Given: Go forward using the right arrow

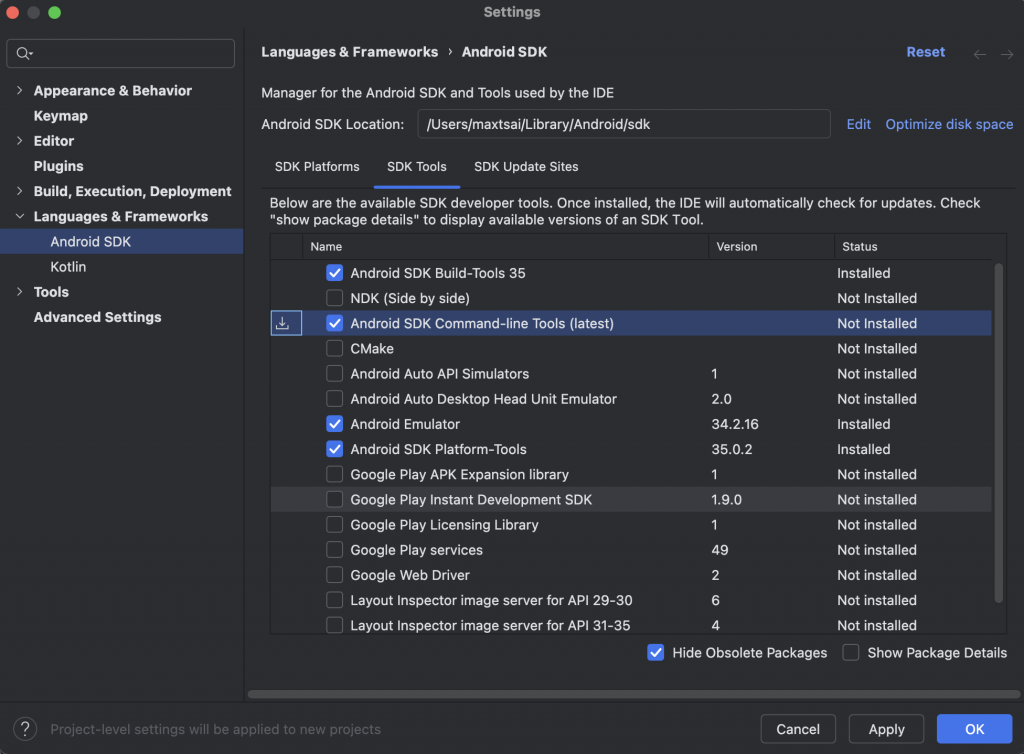Looking at the screenshot, I should coord(1007,53).
